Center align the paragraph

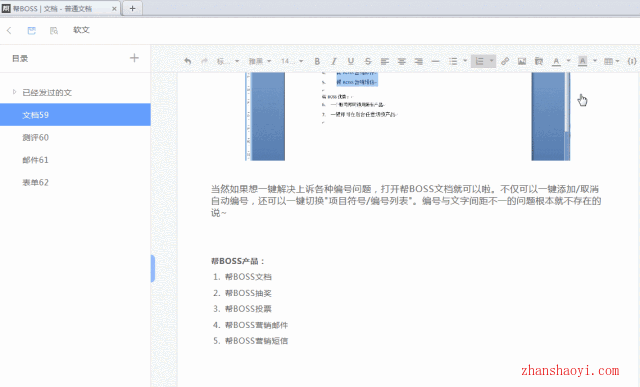[402, 61]
